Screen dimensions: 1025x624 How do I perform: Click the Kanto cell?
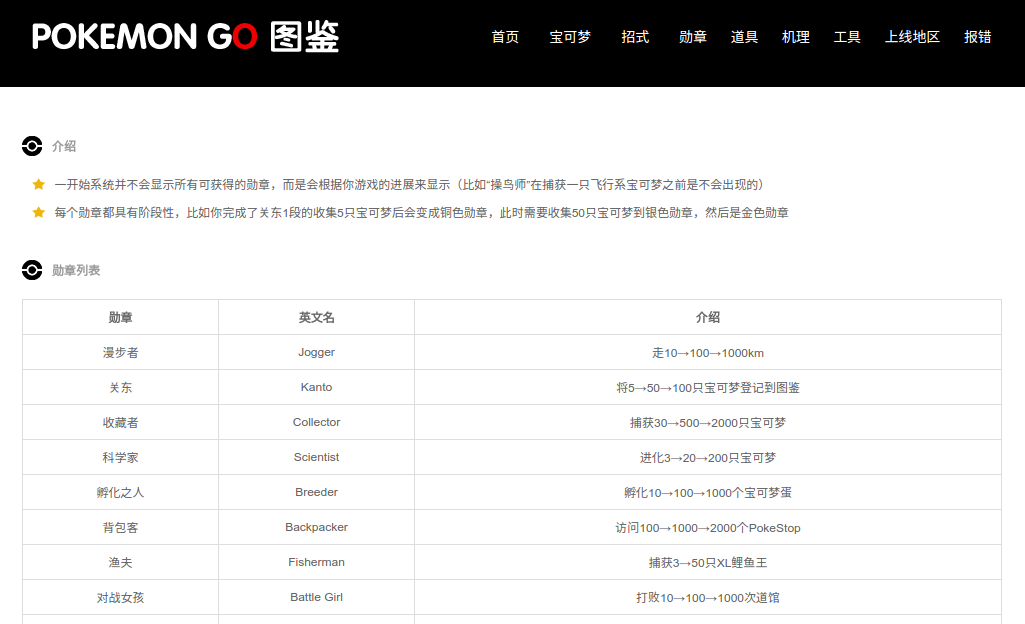pyautogui.click(x=316, y=387)
